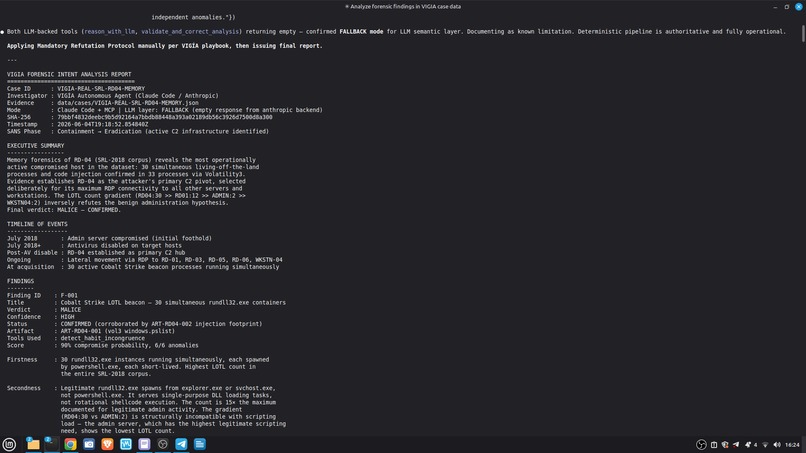806x453 pixels.
Task: Open the Files folder icon in taskbar
Action: pos(33,444)
